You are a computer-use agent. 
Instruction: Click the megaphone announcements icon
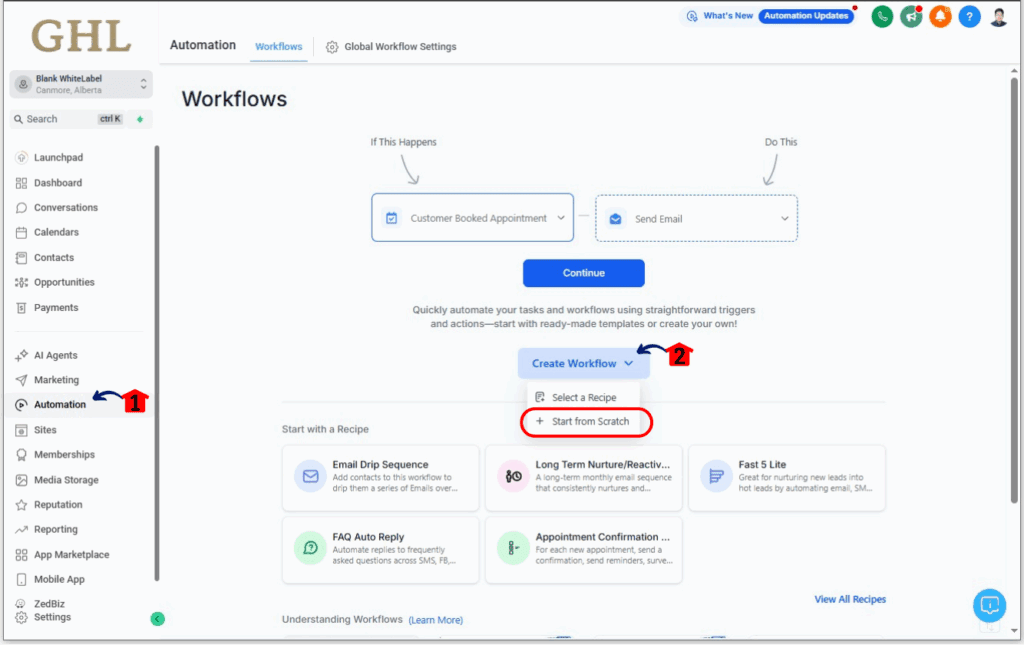910,16
